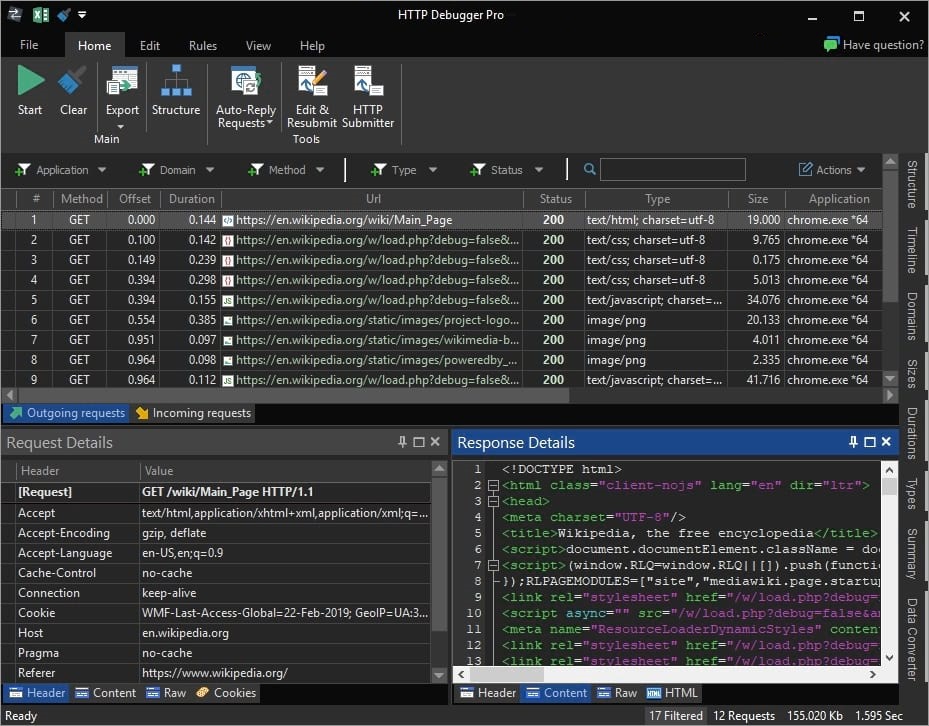Click the Have question chat icon
The width and height of the screenshot is (929, 726).
(x=831, y=44)
